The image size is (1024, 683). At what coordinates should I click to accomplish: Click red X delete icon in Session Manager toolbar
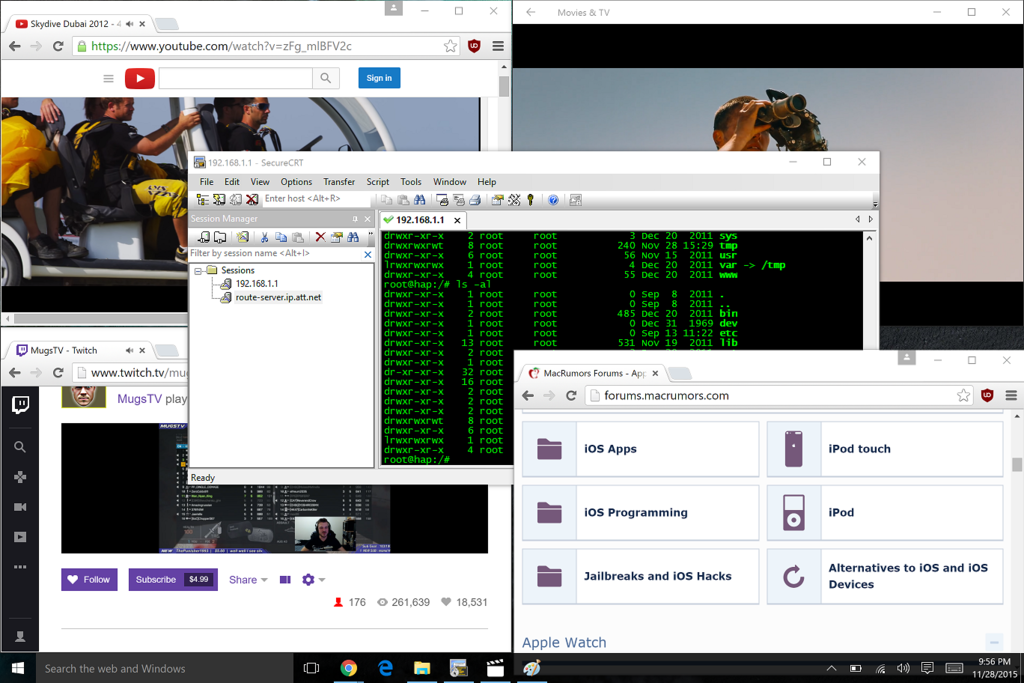[320, 237]
